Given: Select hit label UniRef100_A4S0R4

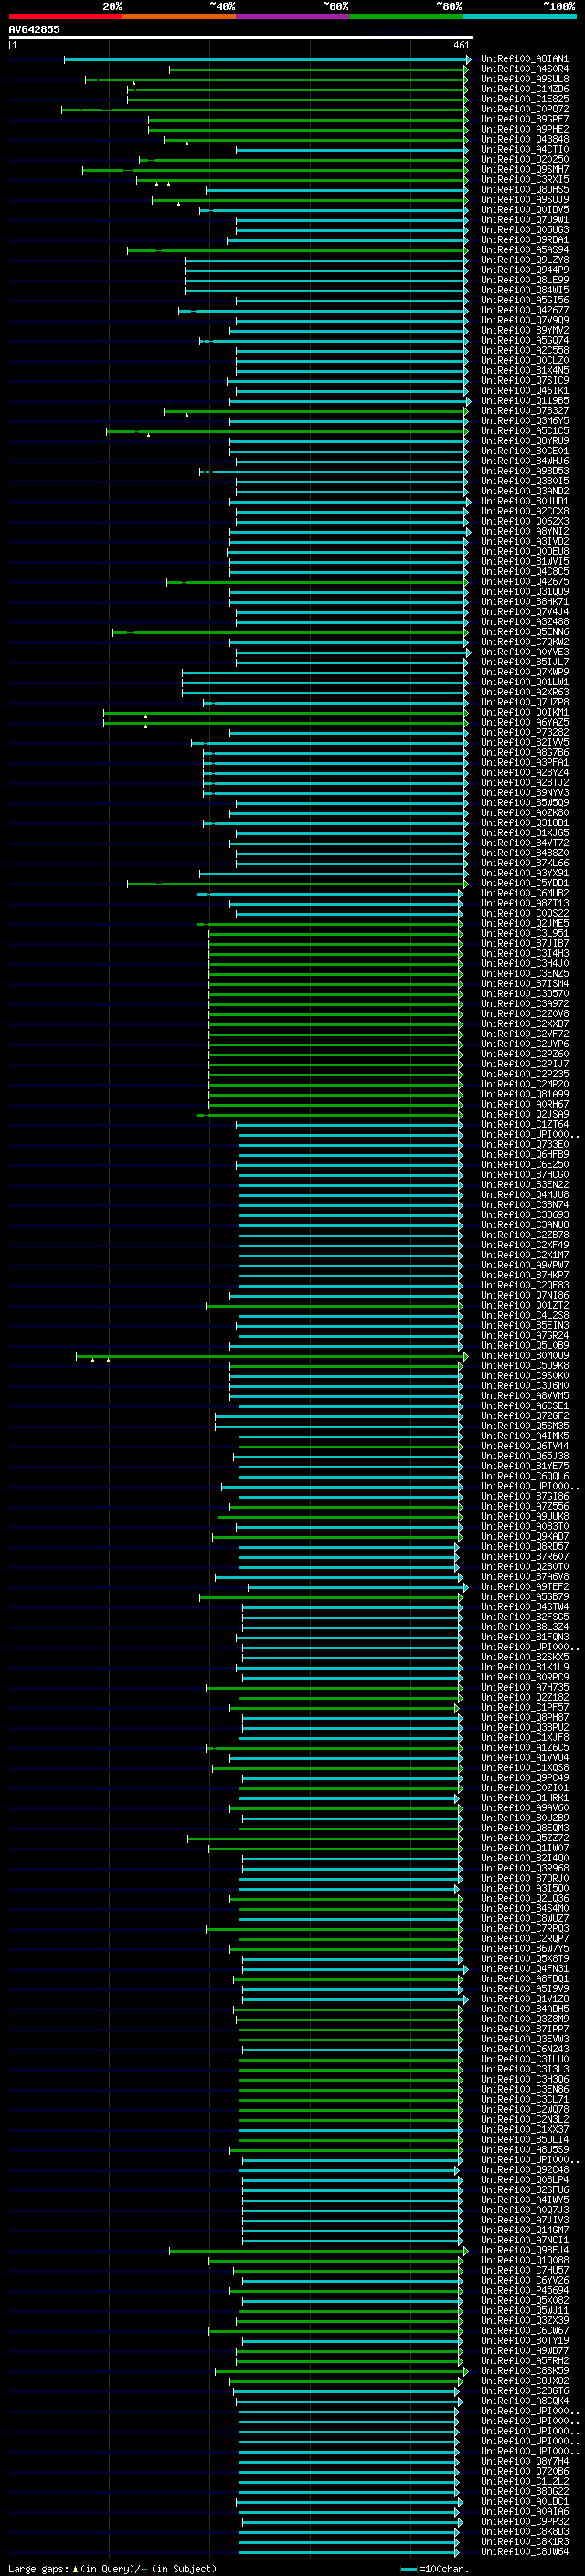Looking at the screenshot, I should click(524, 69).
